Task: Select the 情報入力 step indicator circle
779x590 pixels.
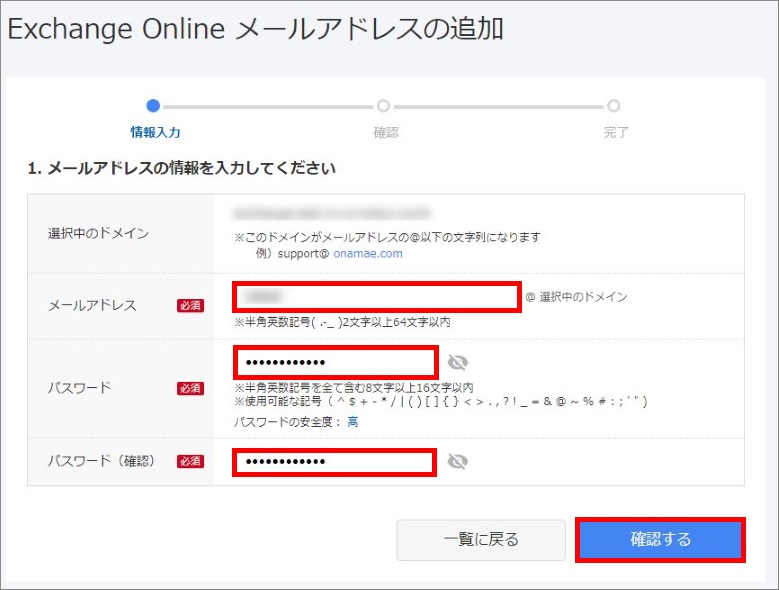Action: point(153,106)
